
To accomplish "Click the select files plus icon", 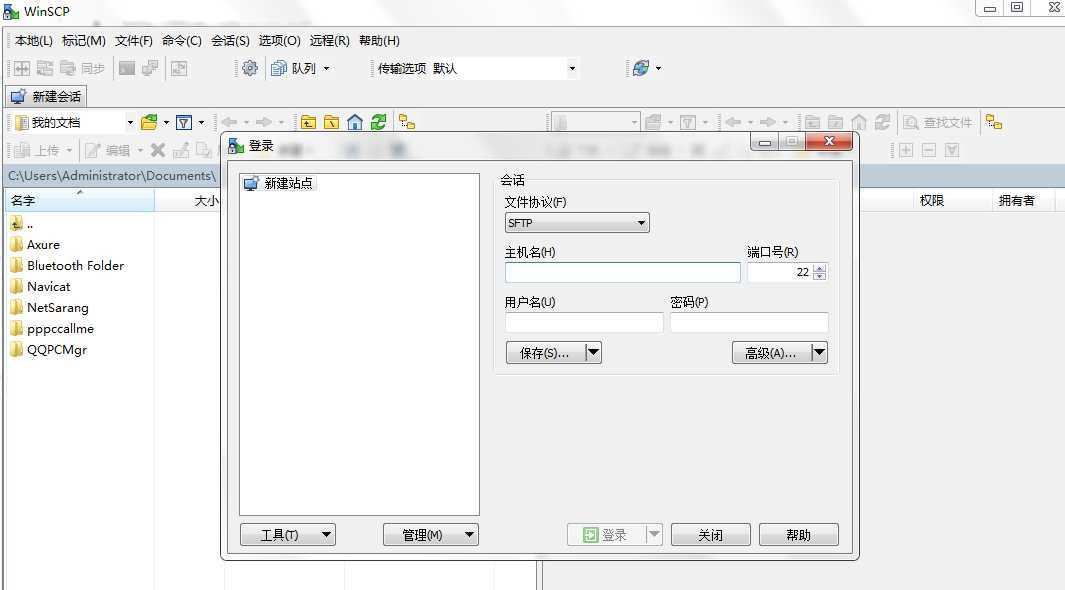I will [906, 150].
